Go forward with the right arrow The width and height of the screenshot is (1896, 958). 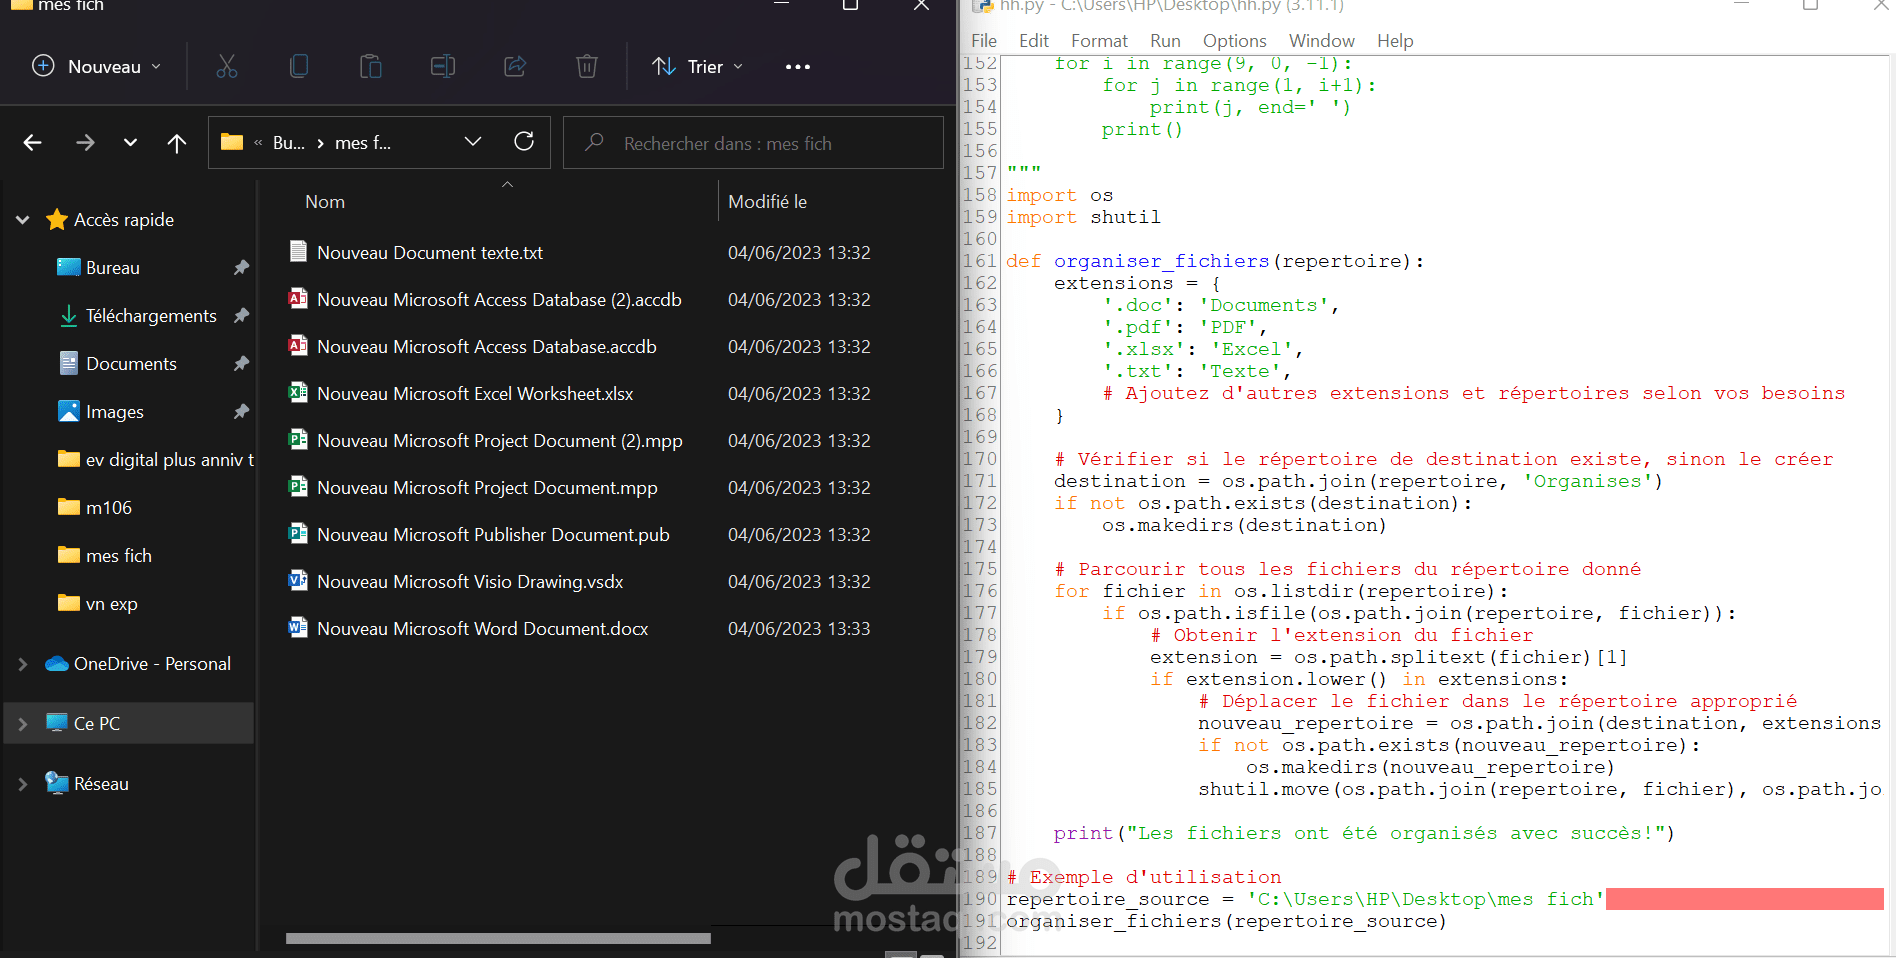[x=85, y=143]
